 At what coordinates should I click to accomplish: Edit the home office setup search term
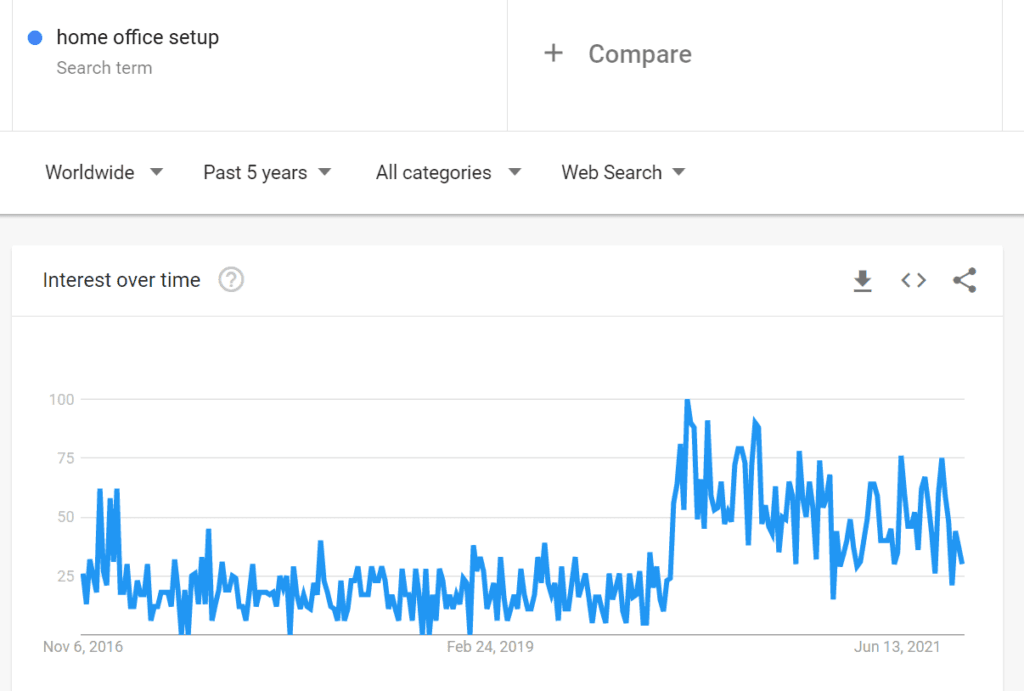coord(137,38)
